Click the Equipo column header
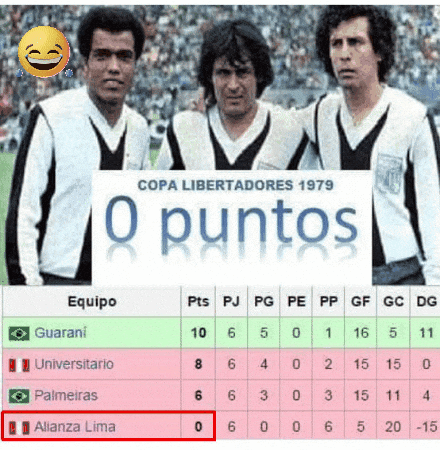 92,301
